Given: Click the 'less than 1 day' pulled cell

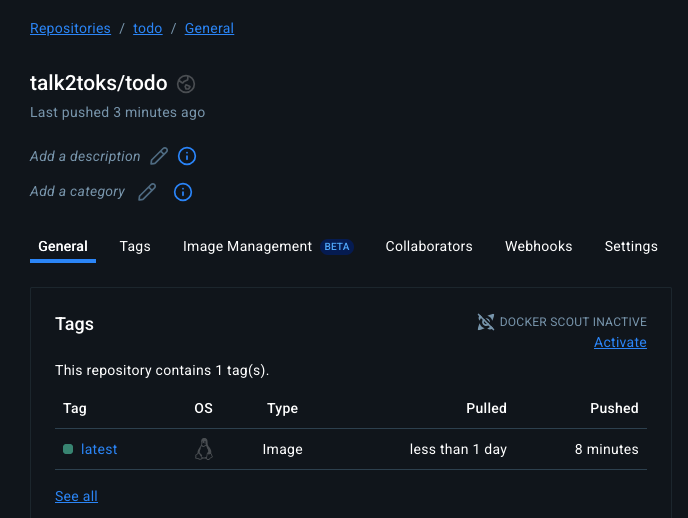Looking at the screenshot, I should point(459,449).
